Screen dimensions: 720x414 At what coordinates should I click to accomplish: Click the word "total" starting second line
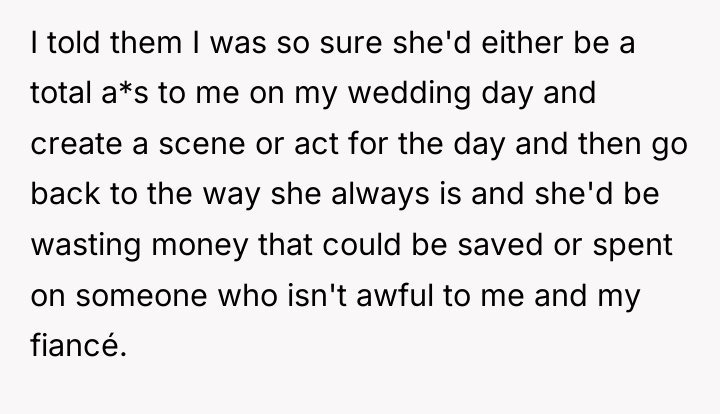point(61,93)
